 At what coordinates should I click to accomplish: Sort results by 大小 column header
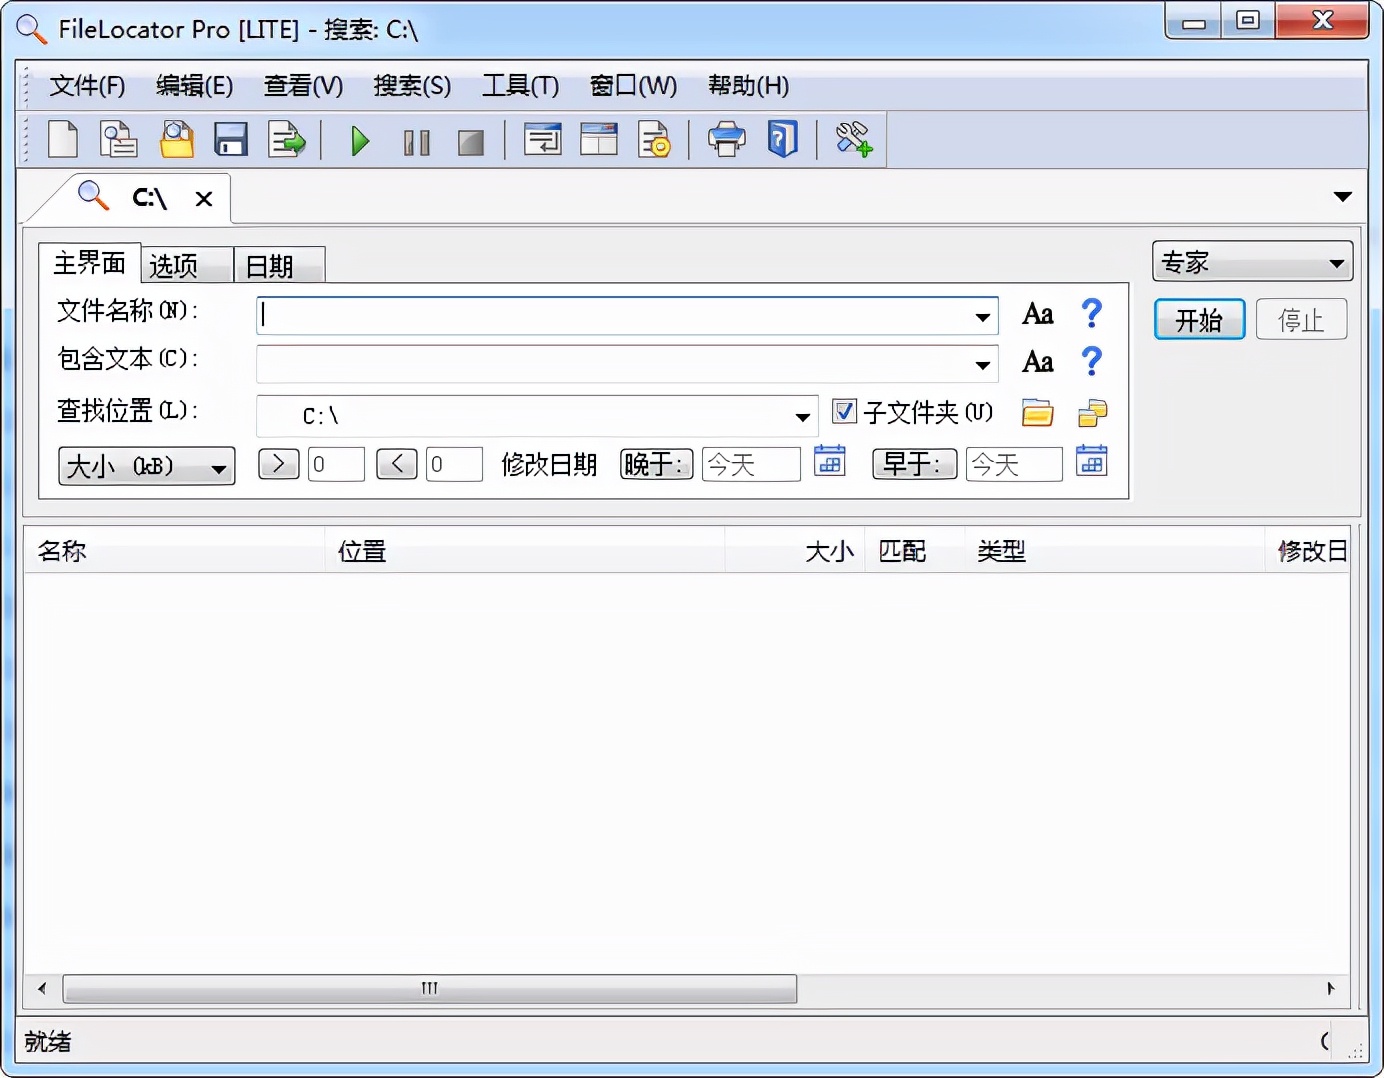[795, 551]
